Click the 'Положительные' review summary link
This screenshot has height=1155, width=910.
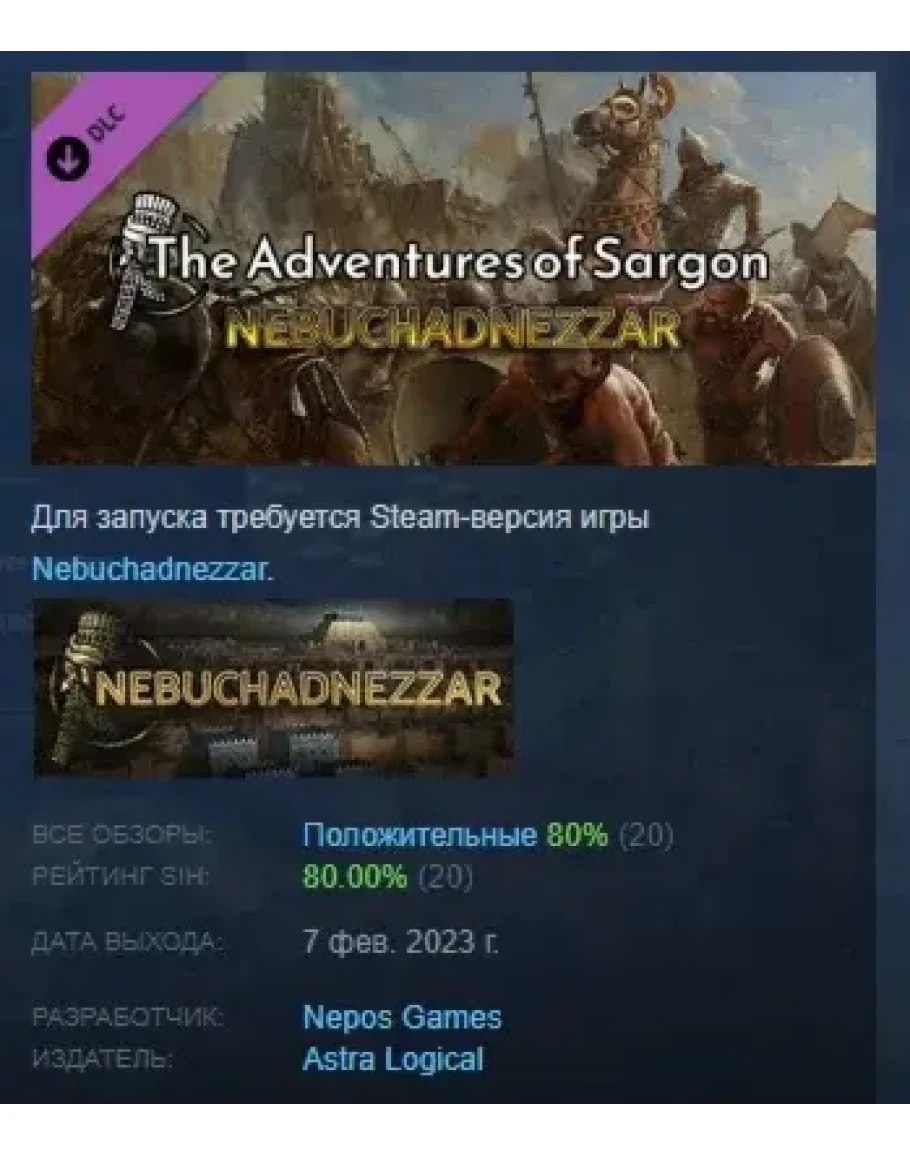[419, 835]
